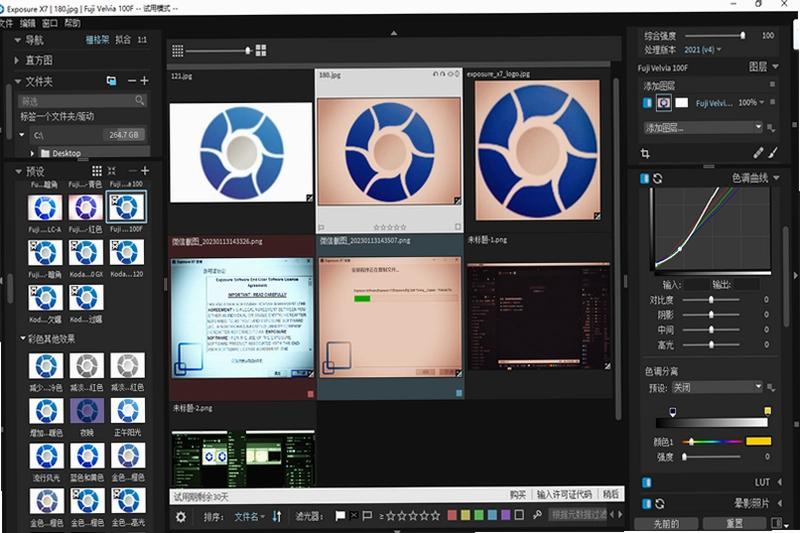
Task: Reverse the sort direction arrows
Action: coord(277,516)
